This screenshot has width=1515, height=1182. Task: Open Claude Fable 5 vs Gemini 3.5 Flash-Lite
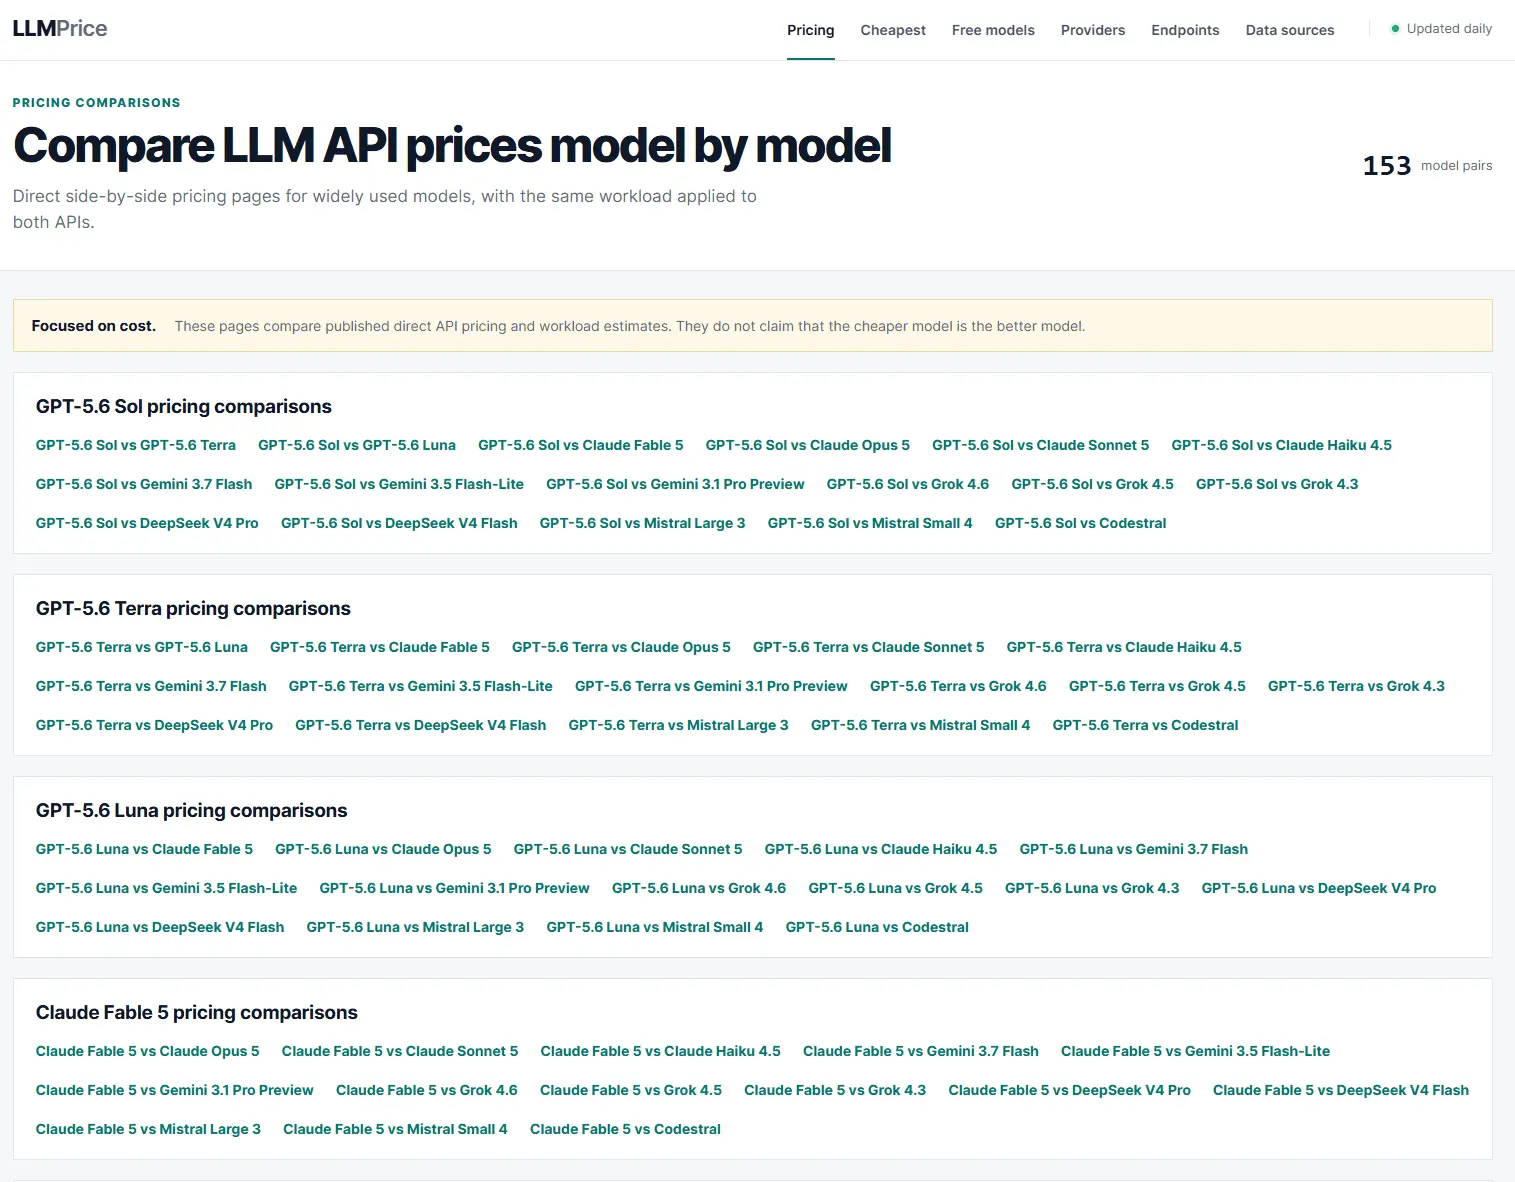[x=1196, y=1051]
